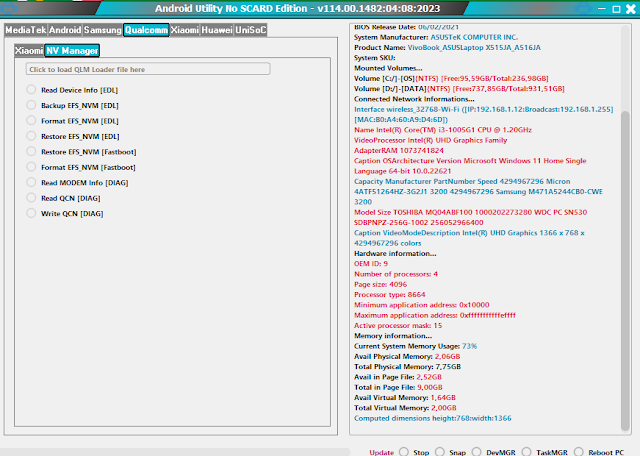Click 'Total Physical Memory: 7,75GB' line
The width and height of the screenshot is (640, 456).
tap(407, 367)
